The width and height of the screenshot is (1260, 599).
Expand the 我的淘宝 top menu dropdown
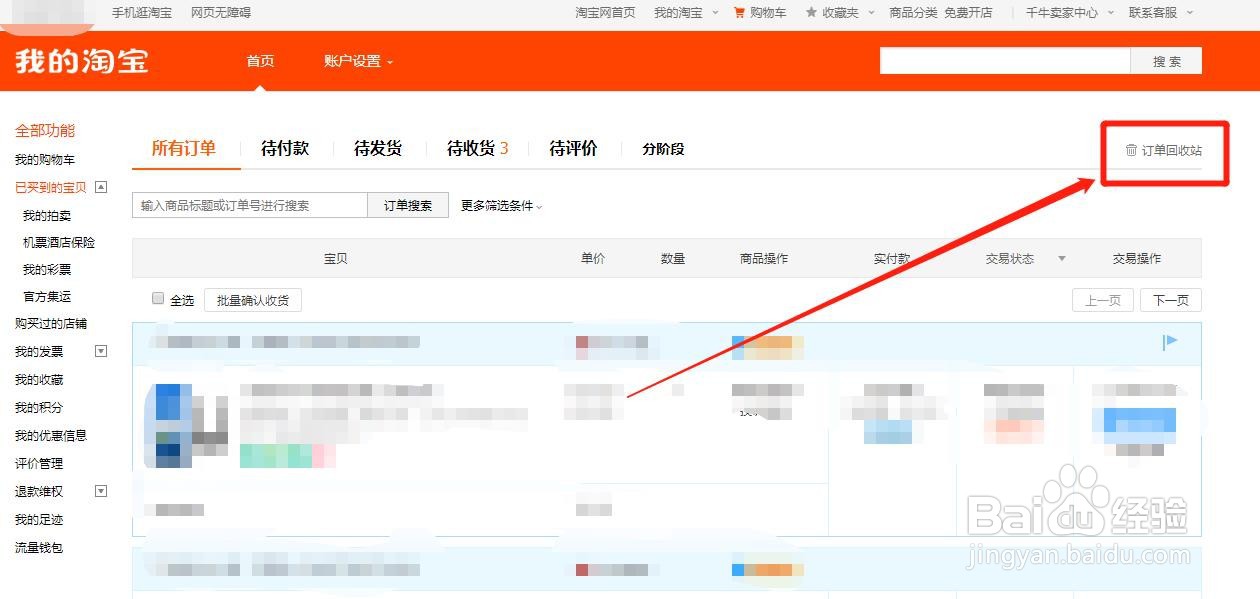[714, 13]
